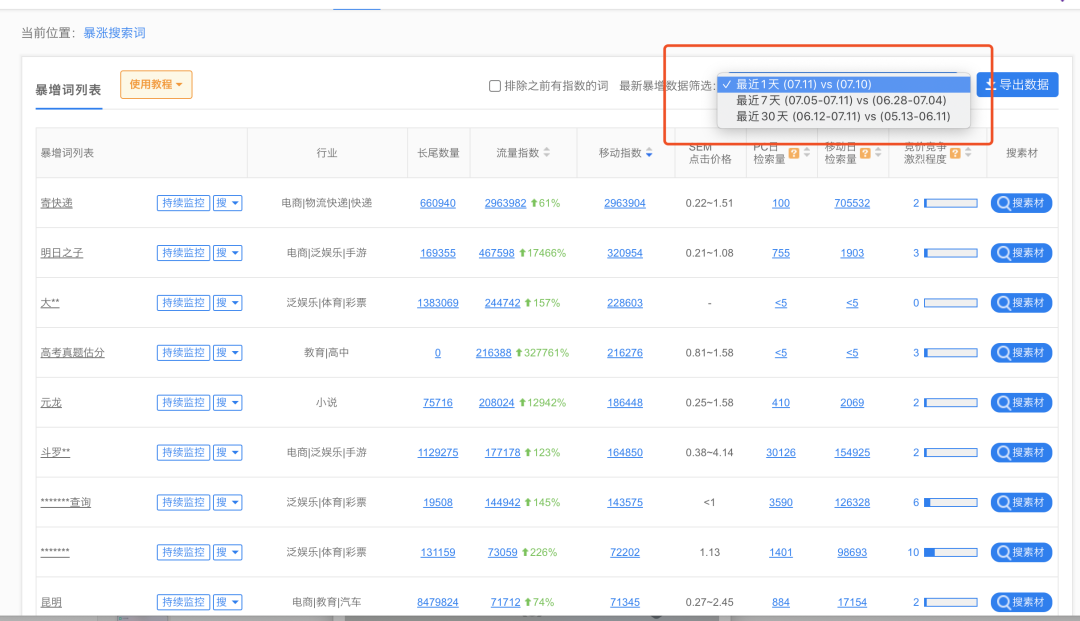
Task: Click the help icon beside PC日检索量
Action: click(x=793, y=153)
